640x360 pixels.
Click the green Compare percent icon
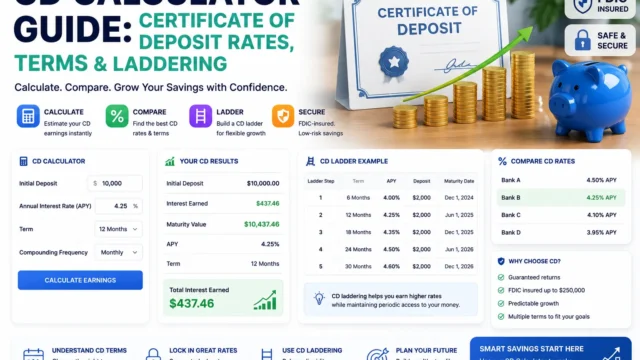tap(117, 116)
